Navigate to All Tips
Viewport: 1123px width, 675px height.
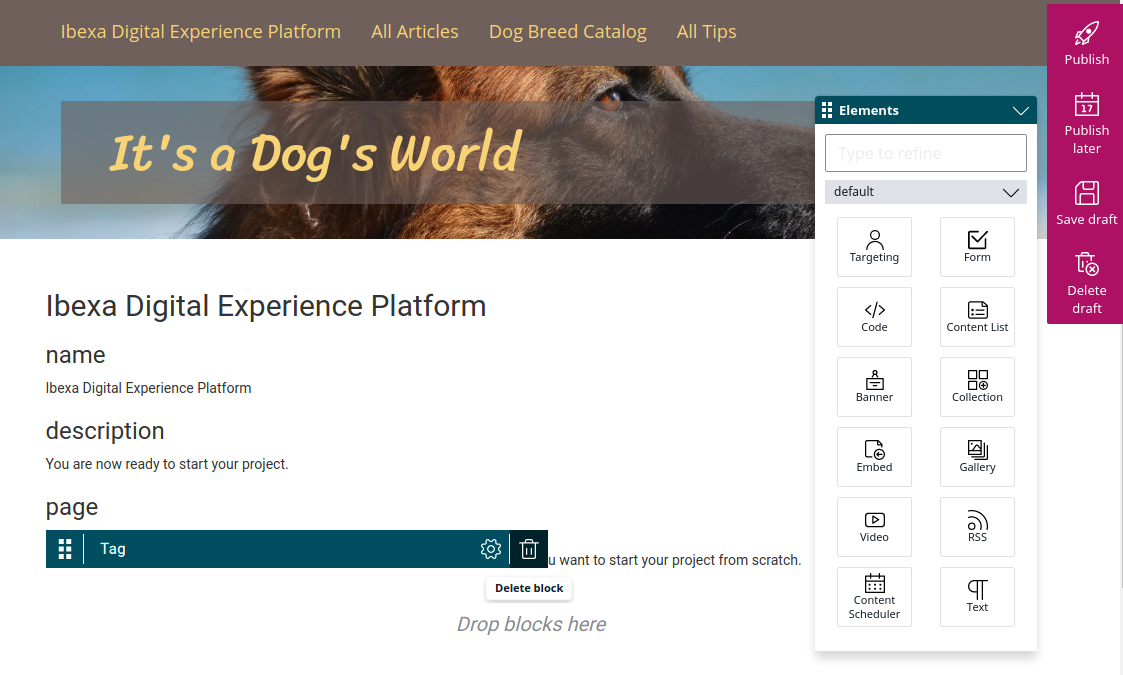[x=706, y=32]
